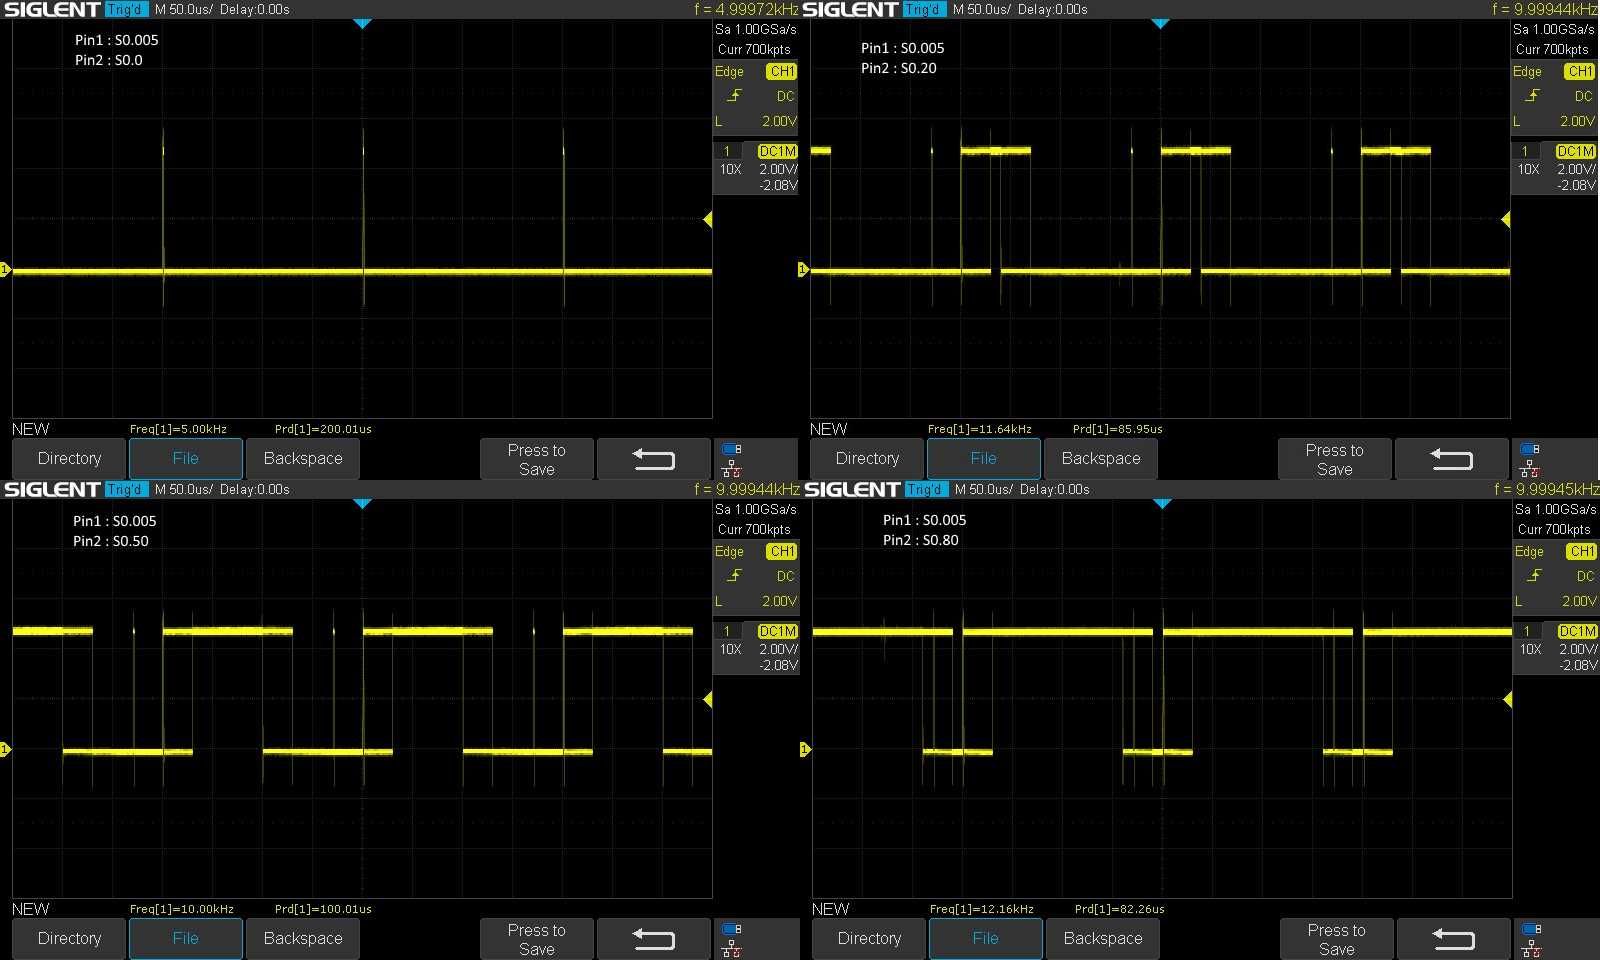The width and height of the screenshot is (1600, 960).
Task: Click the Freq[1]=5.00kHz measurement
Action: (178, 429)
